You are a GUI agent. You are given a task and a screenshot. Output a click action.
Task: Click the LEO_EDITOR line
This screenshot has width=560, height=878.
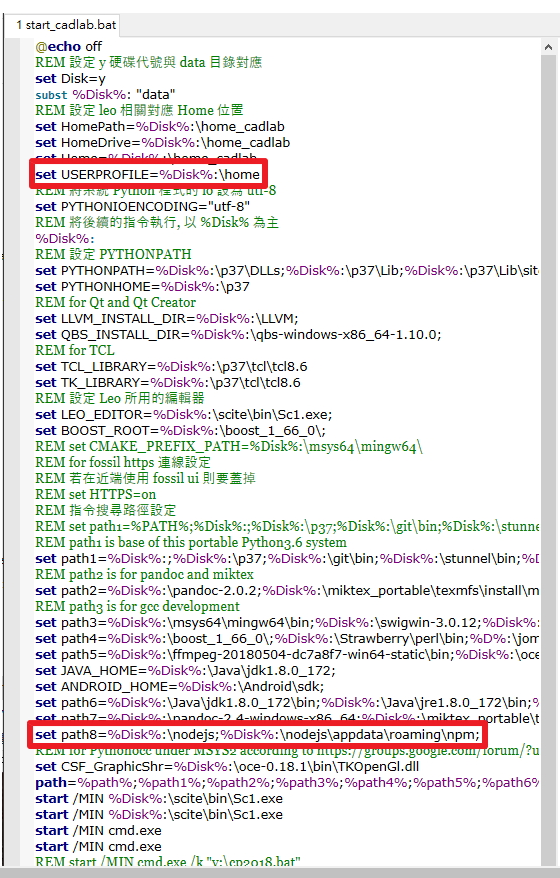183,414
